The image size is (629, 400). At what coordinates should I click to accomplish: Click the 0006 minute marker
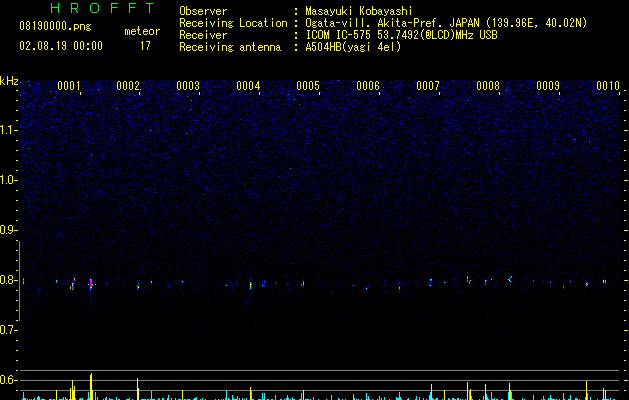point(368,85)
